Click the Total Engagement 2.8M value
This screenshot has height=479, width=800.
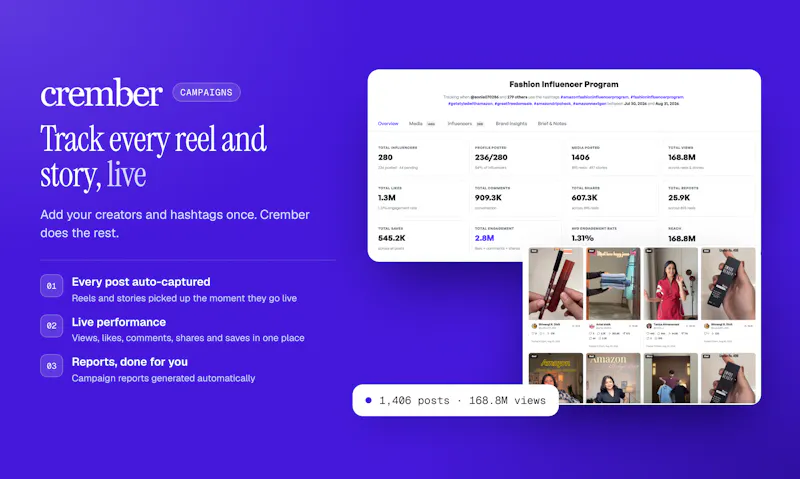point(484,238)
